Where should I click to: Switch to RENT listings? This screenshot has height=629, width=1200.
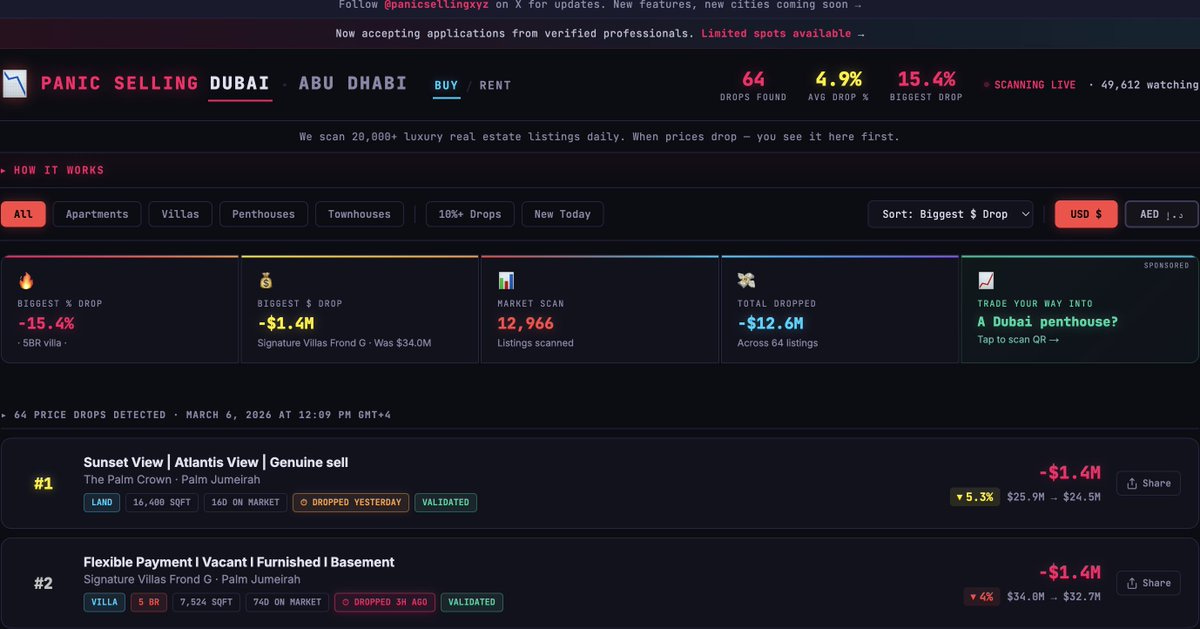pos(495,85)
